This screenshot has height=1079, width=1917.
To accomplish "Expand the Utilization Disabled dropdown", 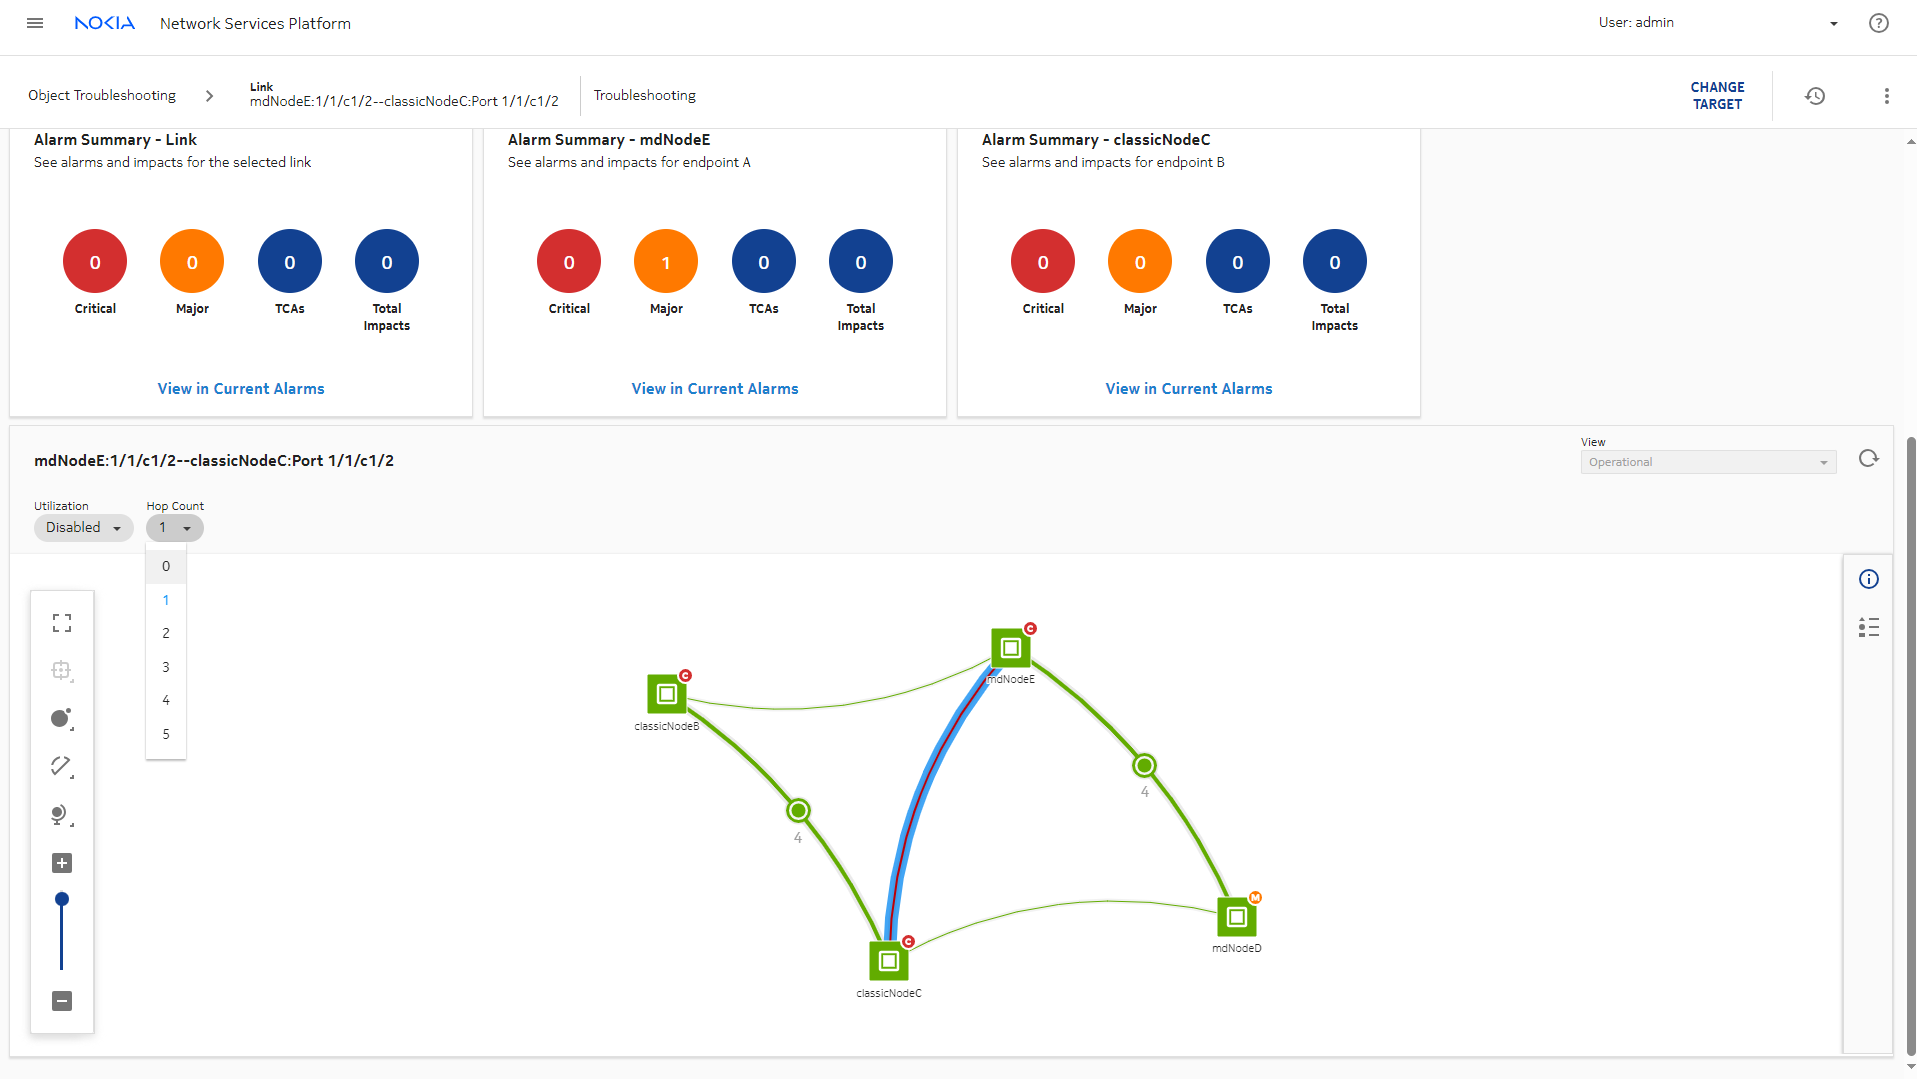I will tap(84, 528).
